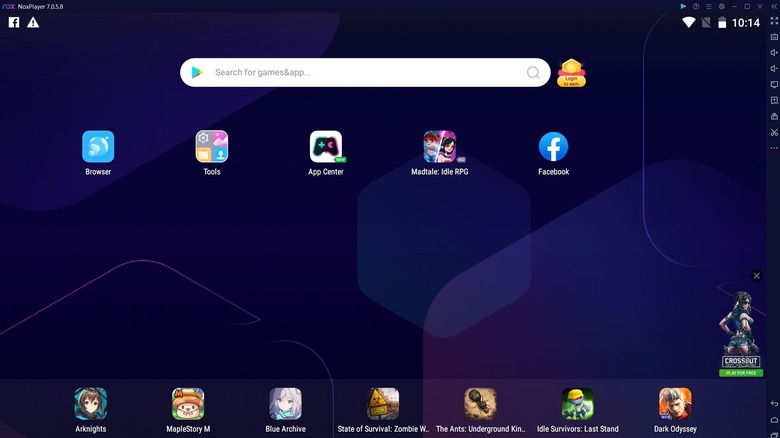Open State of Survival game
This screenshot has height=438, width=780.
383,404
